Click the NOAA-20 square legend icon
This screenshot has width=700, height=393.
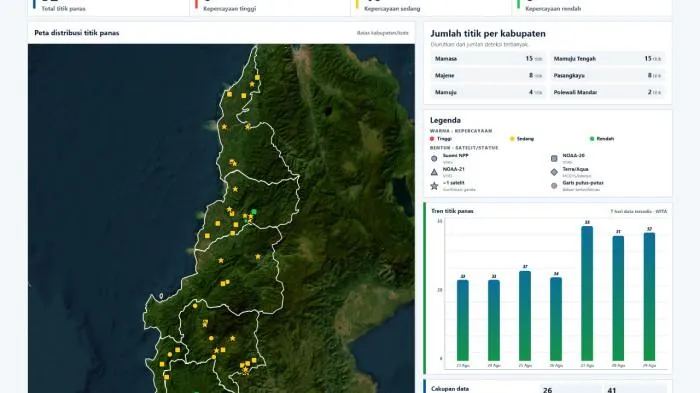[x=554, y=159]
